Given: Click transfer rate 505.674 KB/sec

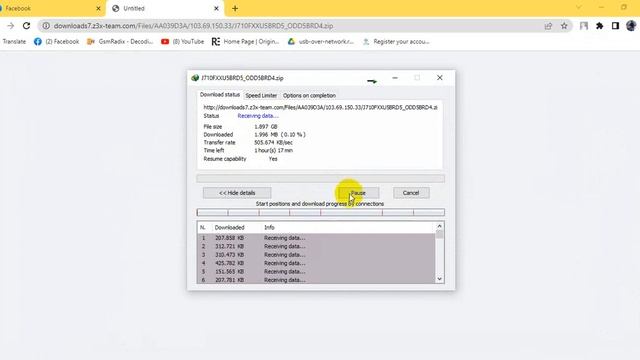Looking at the screenshot, I should coord(273,142).
